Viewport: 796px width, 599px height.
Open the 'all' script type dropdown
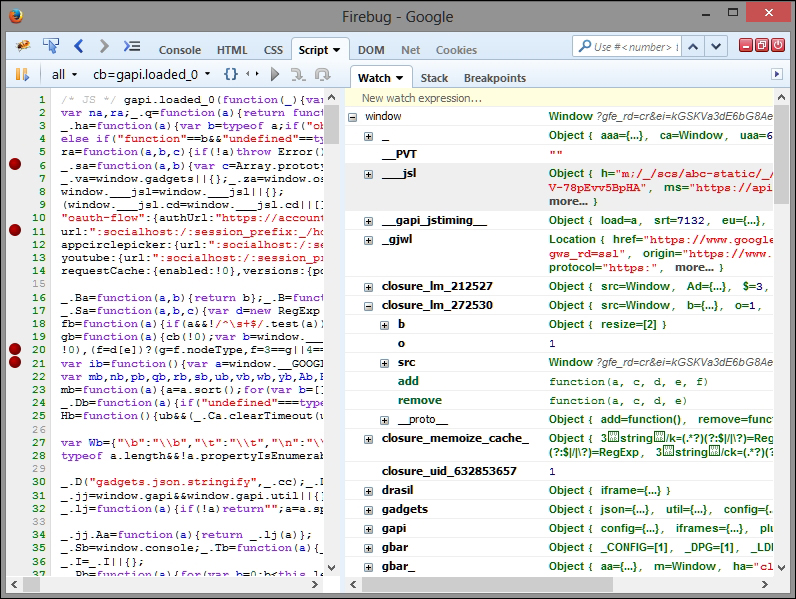pos(64,75)
